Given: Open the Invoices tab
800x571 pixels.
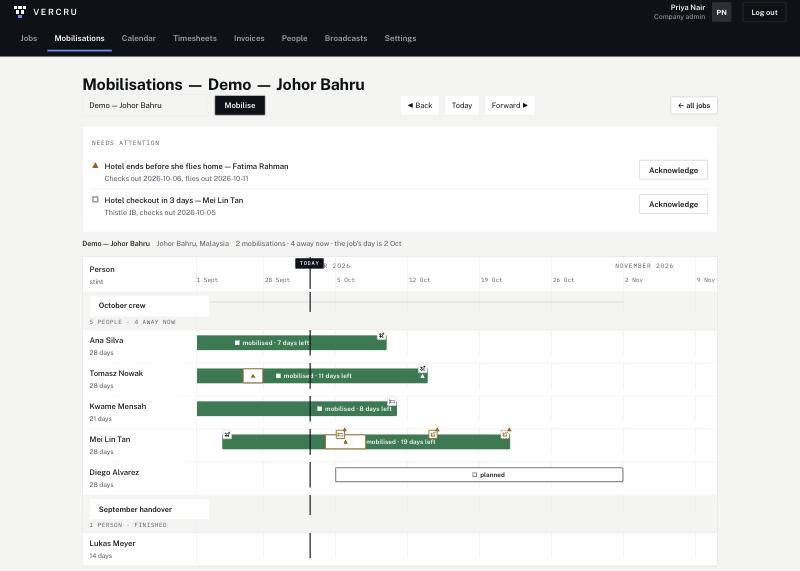Looking at the screenshot, I should click(x=249, y=38).
